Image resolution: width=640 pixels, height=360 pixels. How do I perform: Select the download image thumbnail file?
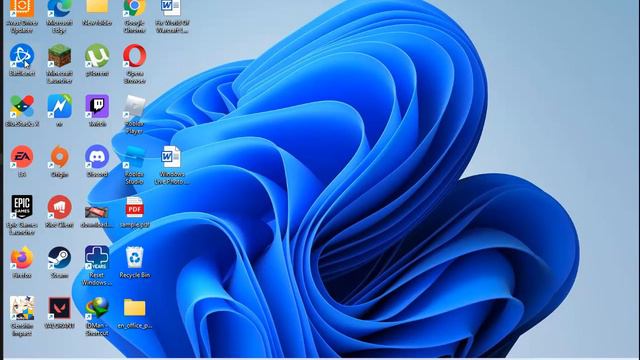click(x=97, y=212)
